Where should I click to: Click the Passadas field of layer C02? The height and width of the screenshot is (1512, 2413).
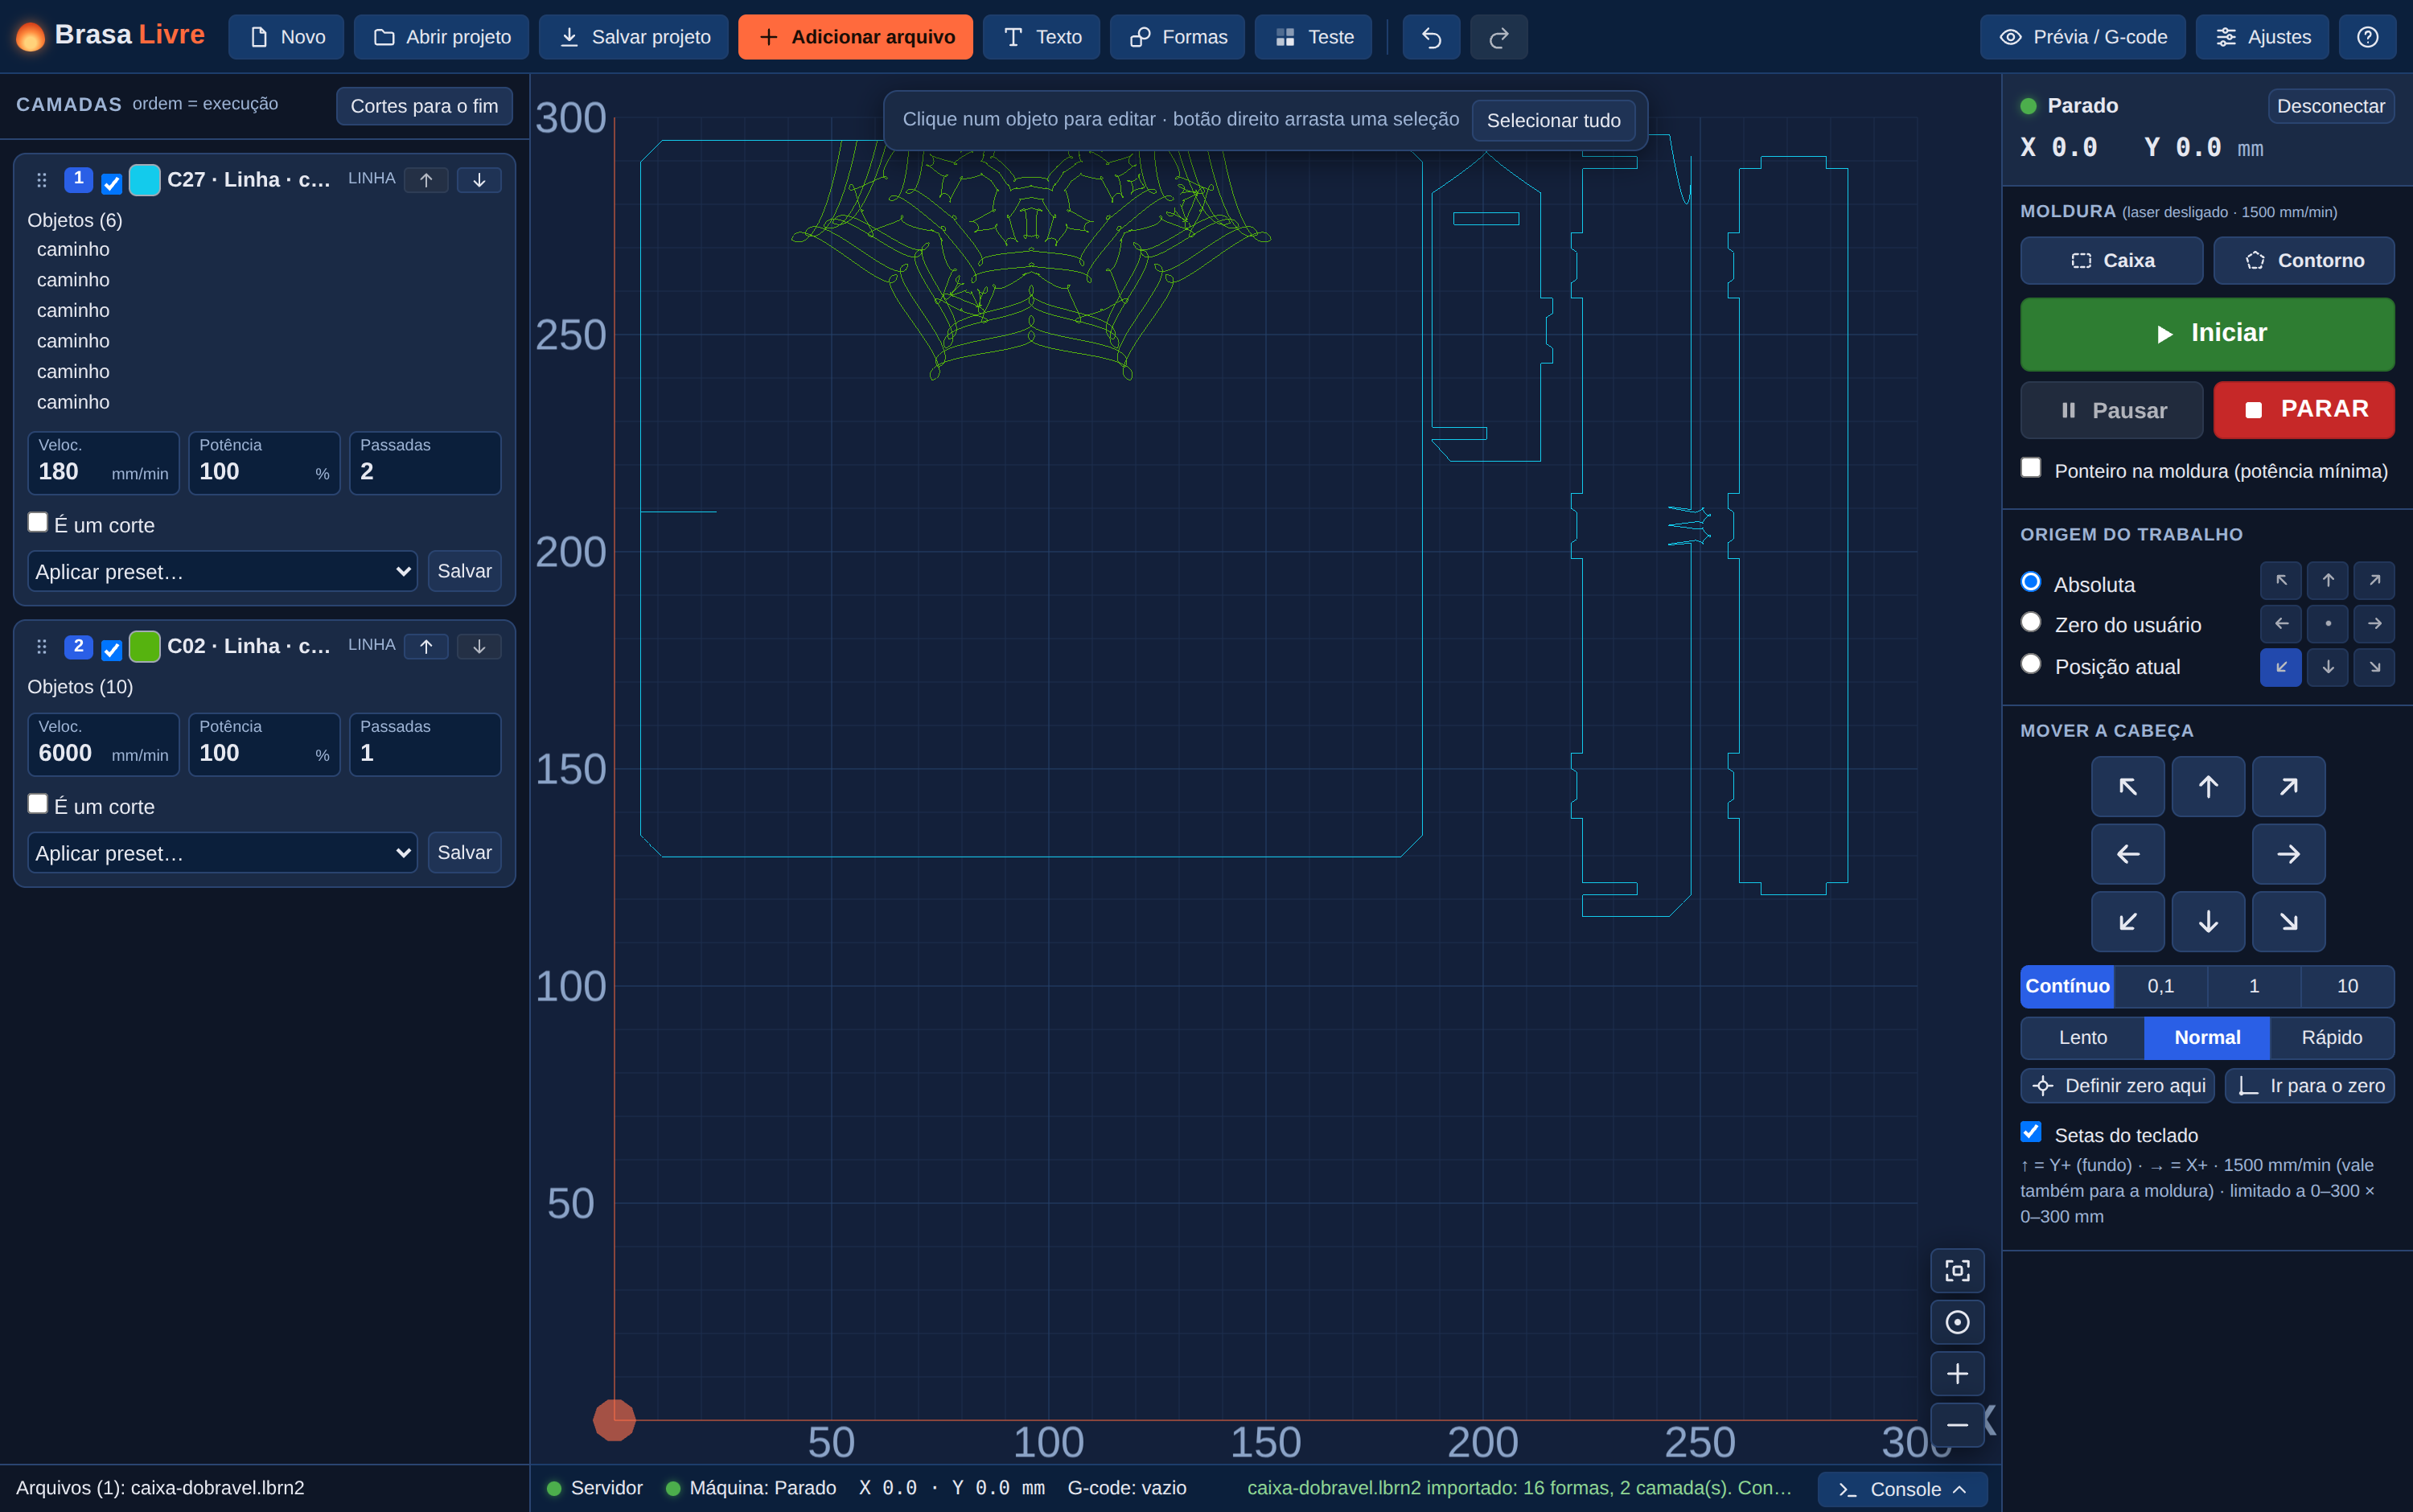point(425,744)
